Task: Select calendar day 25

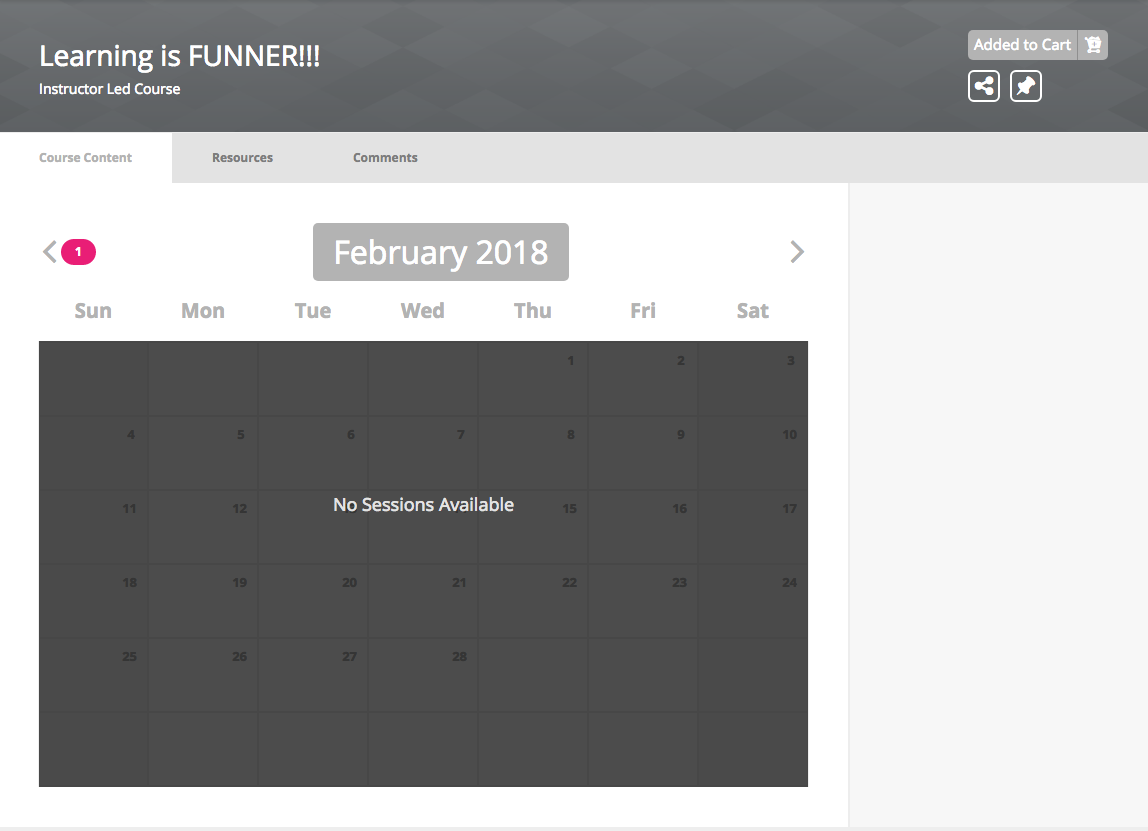Action: pos(93,674)
